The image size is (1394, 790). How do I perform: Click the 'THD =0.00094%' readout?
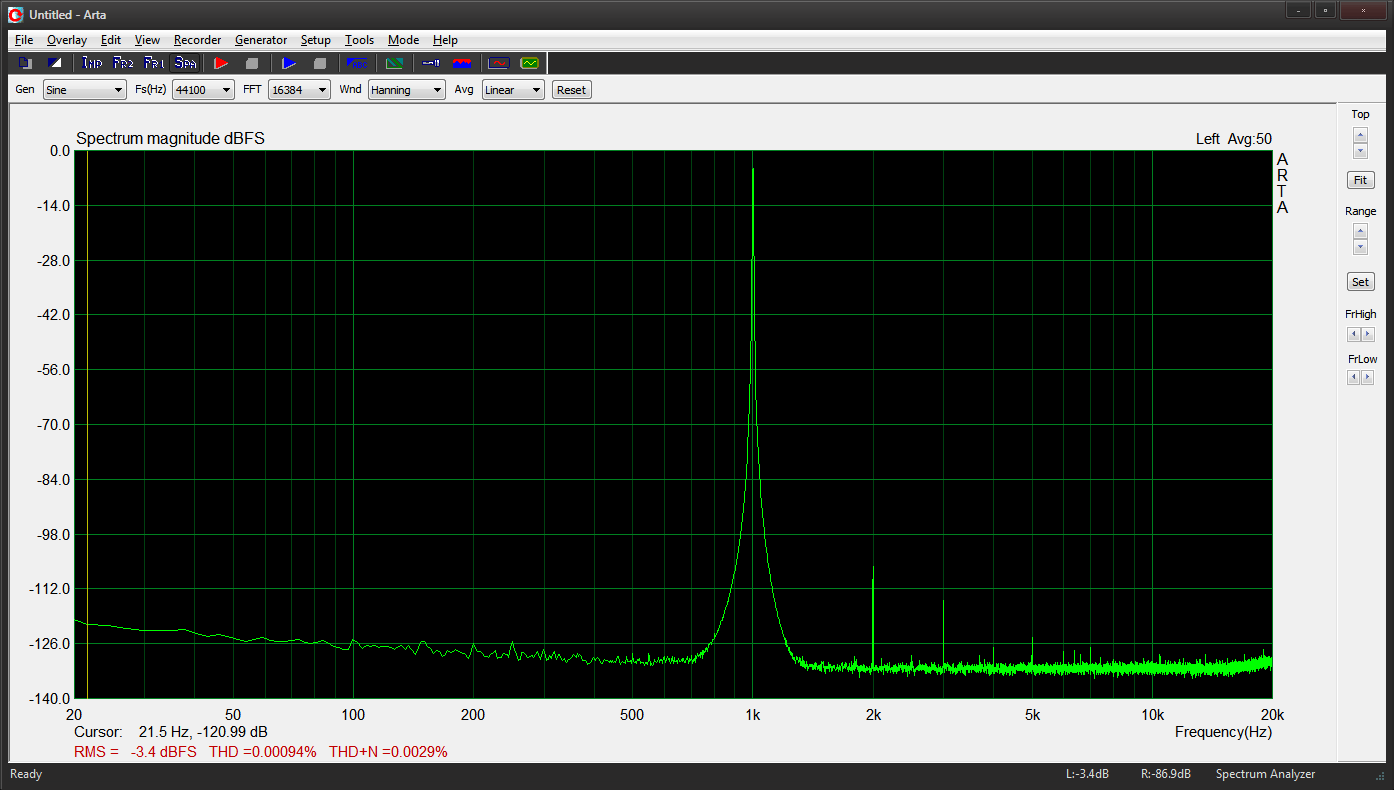(x=262, y=752)
